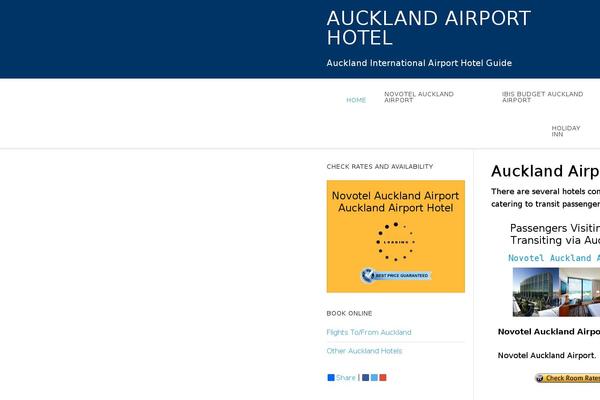Image resolution: width=600 pixels, height=400 pixels.
Task: Click the Best Price Guaranteed badge
Action: point(395,275)
